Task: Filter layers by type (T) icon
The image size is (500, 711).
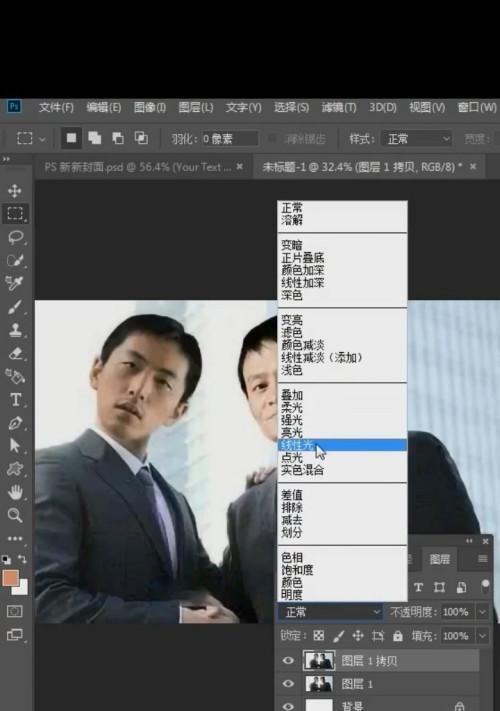Action: pos(418,587)
